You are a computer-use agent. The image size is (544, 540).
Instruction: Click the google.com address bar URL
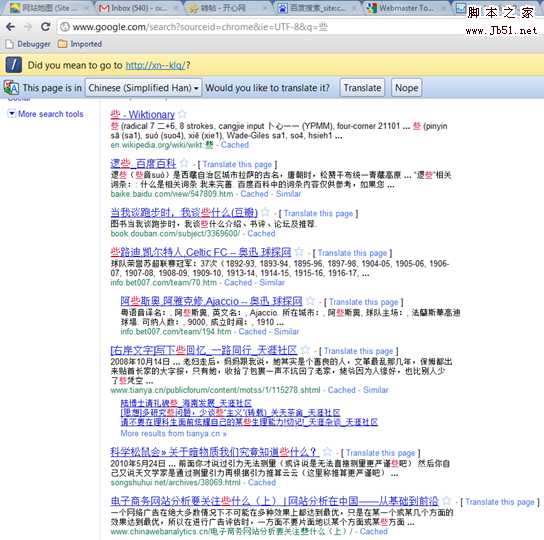coord(200,27)
